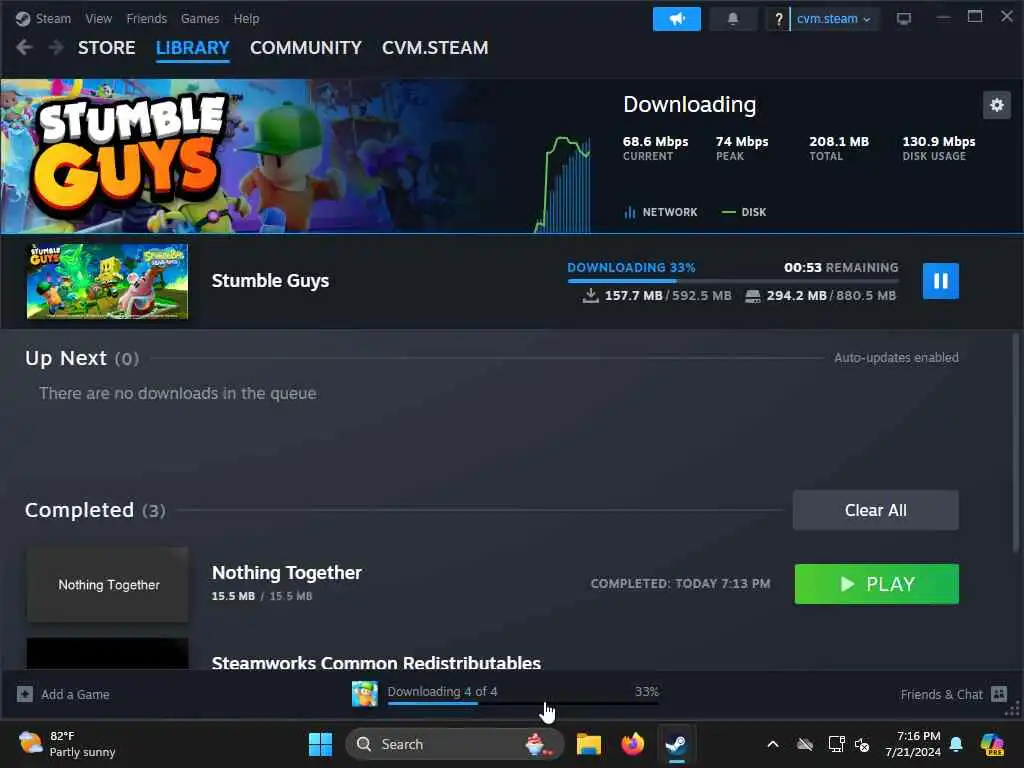Click the blue announcements megaphone icon
This screenshot has height=768, width=1024.
[677, 19]
